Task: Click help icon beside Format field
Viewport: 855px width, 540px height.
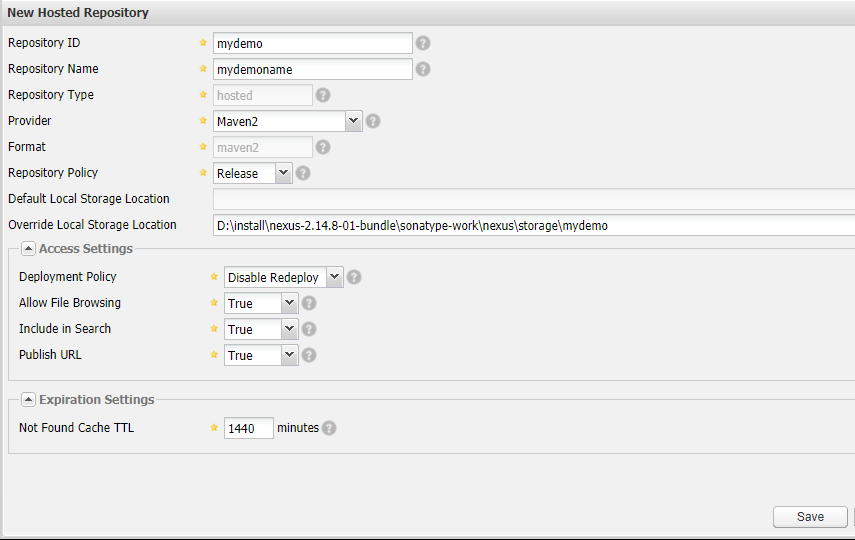Action: [323, 147]
